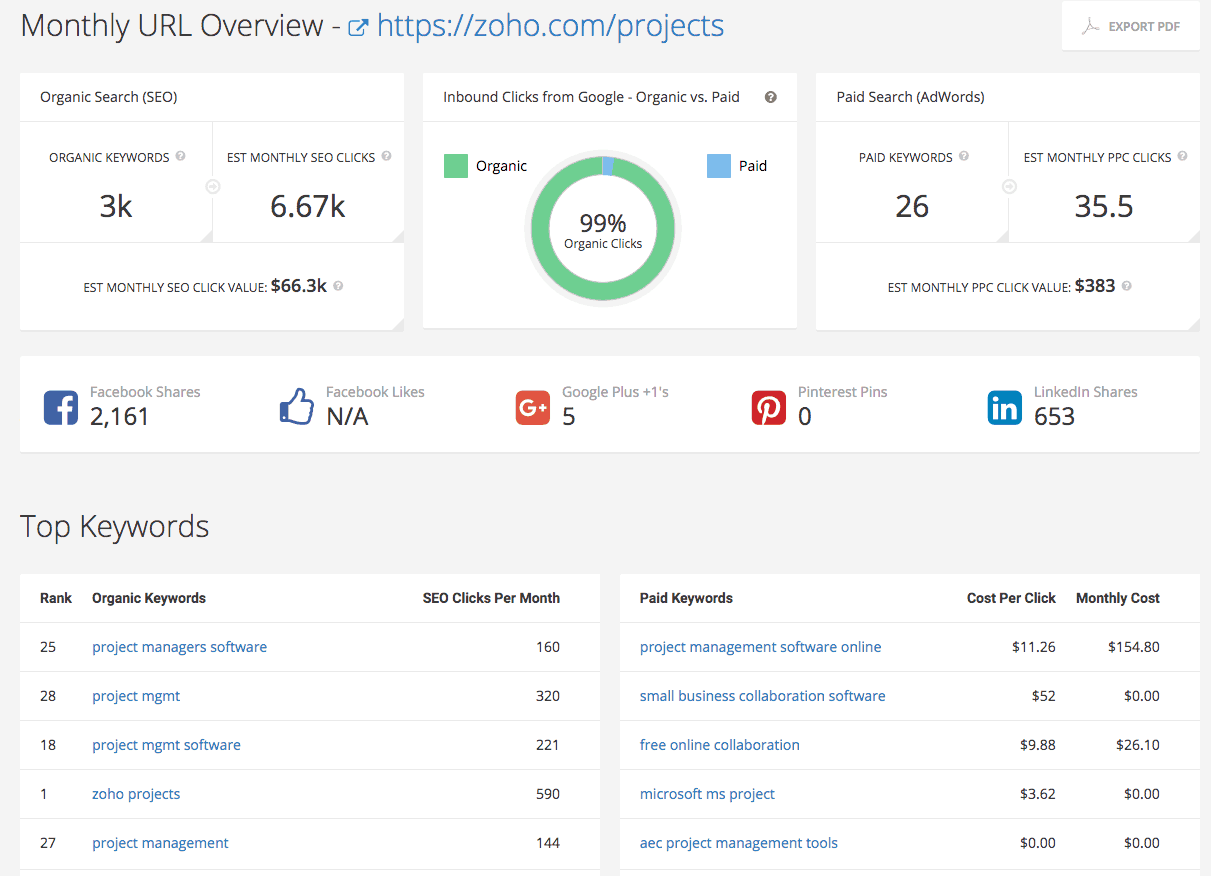
Task: Click the arrow icon between organic metrics
Action: click(x=212, y=186)
